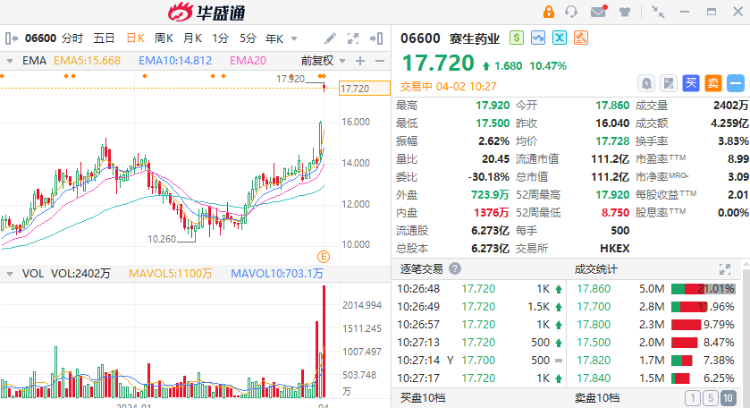
Task: Click the 10:26:48 trade row
Action: pos(480,289)
